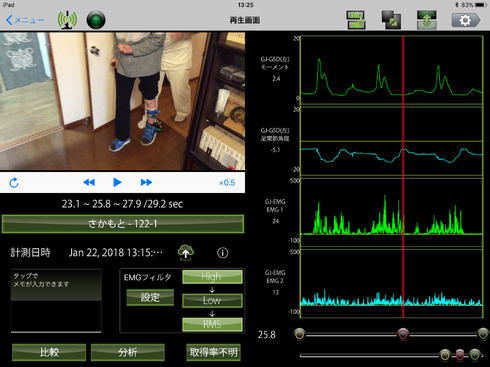
Task: Tap the 再生画面 title
Action: 245,20
